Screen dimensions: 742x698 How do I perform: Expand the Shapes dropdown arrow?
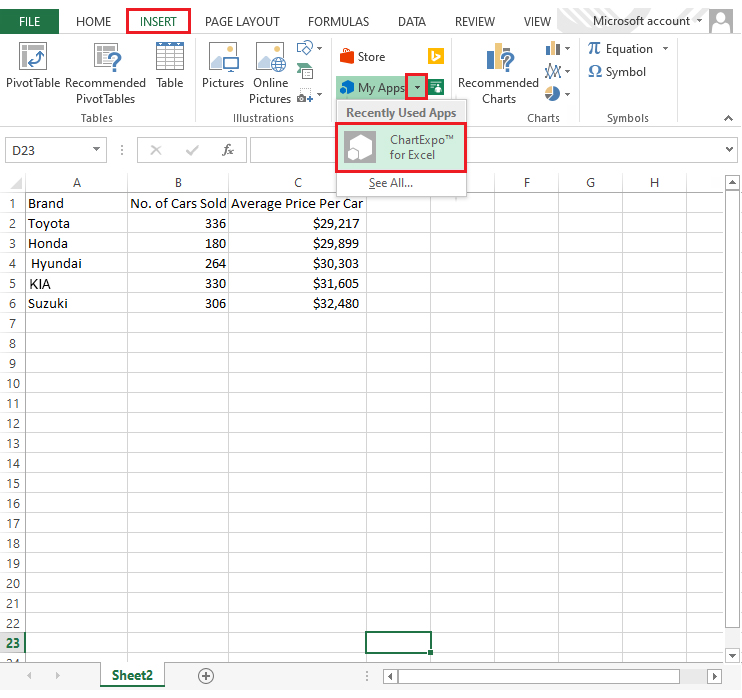(319, 48)
